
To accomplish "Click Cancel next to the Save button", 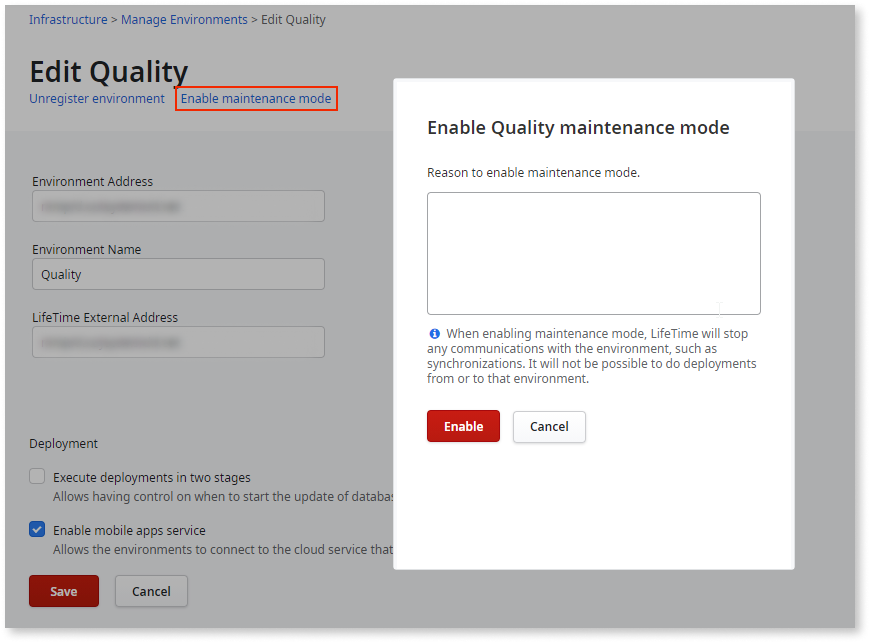I will 151,591.
